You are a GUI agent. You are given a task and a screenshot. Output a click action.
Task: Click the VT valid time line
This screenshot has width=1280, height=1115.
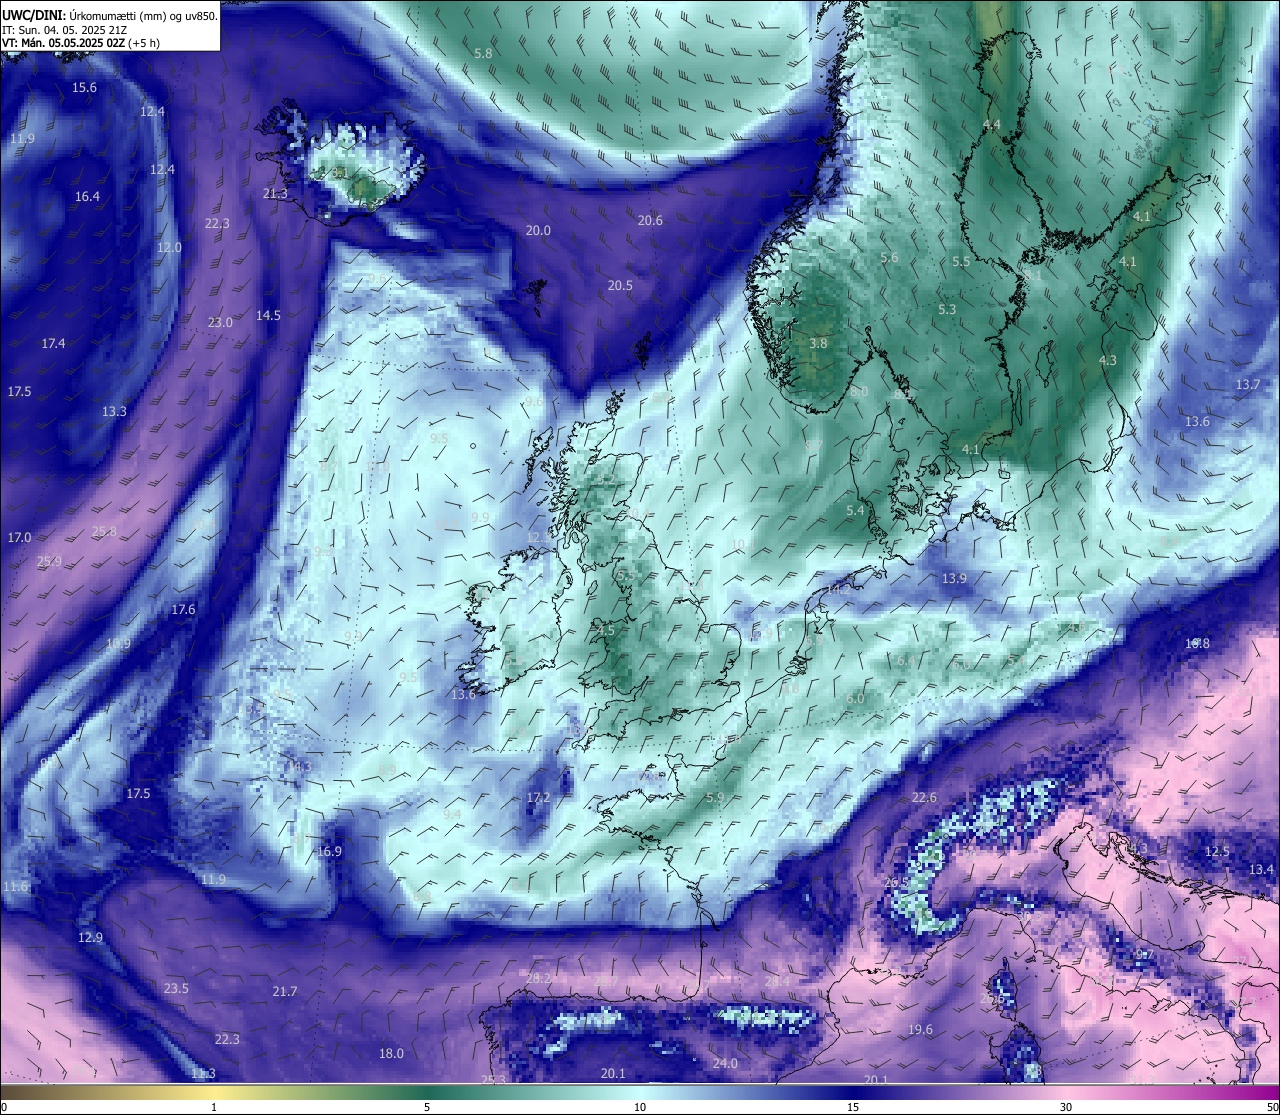pos(81,43)
